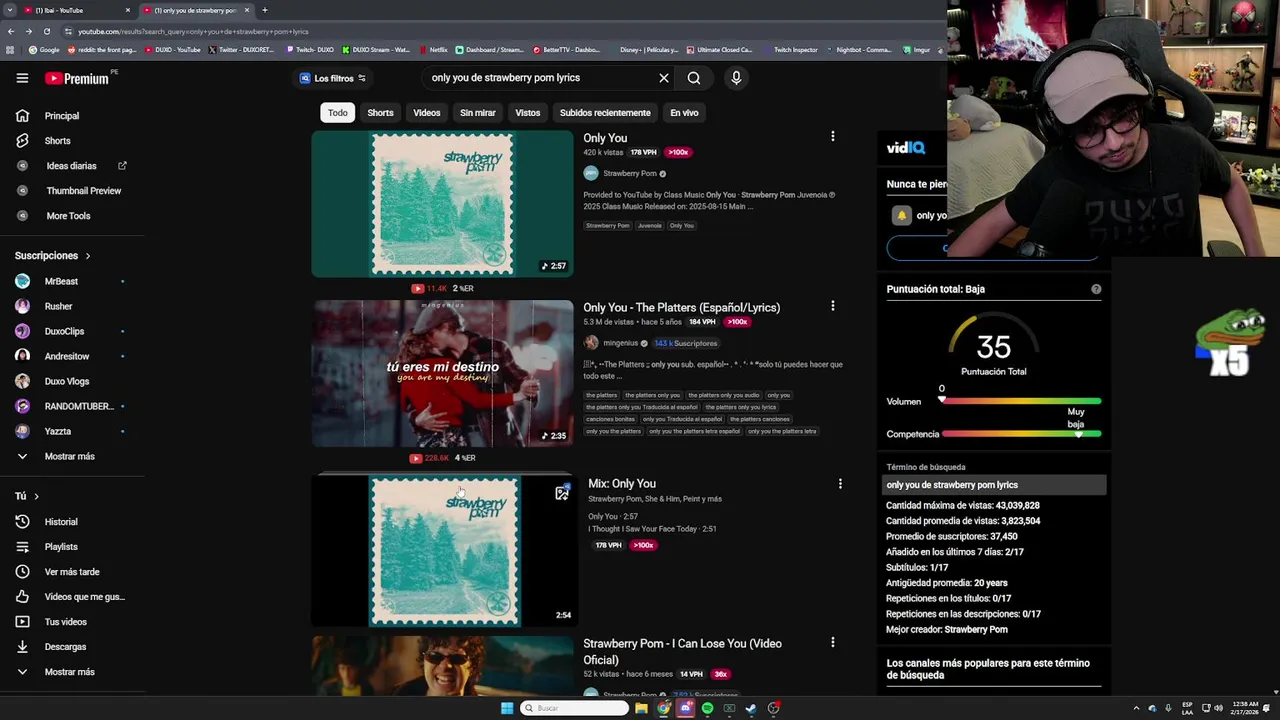The width and height of the screenshot is (1280, 720).
Task: Open Ideas diarias in the sidebar
Action: 70,166
